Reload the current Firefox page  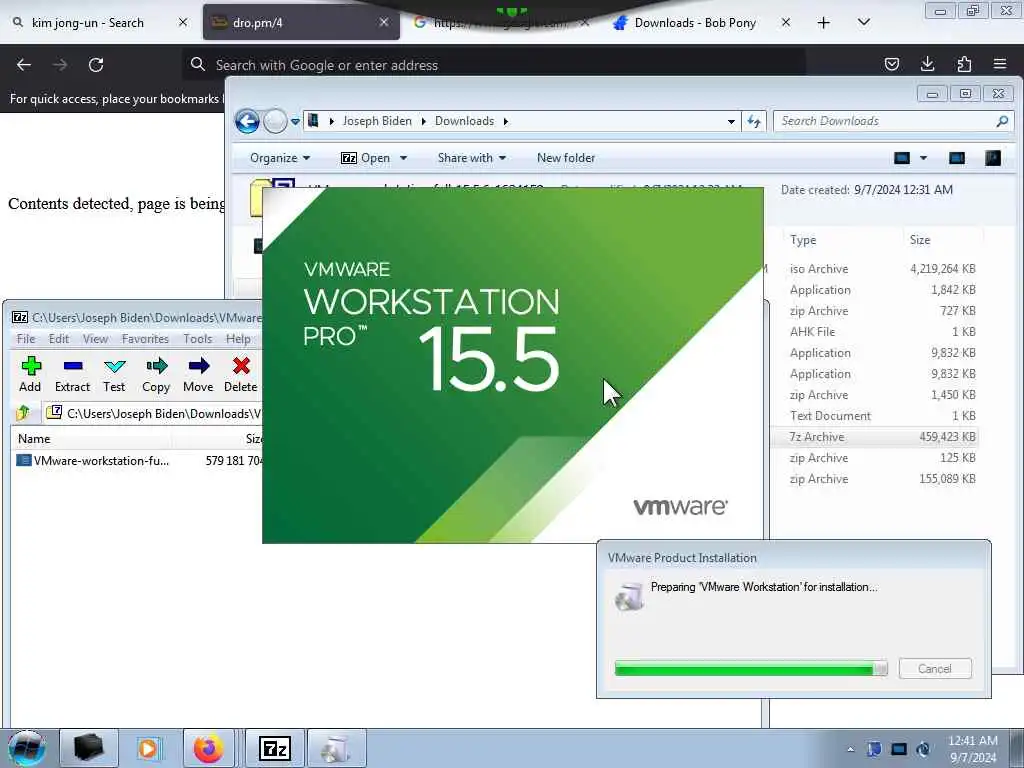click(96, 65)
